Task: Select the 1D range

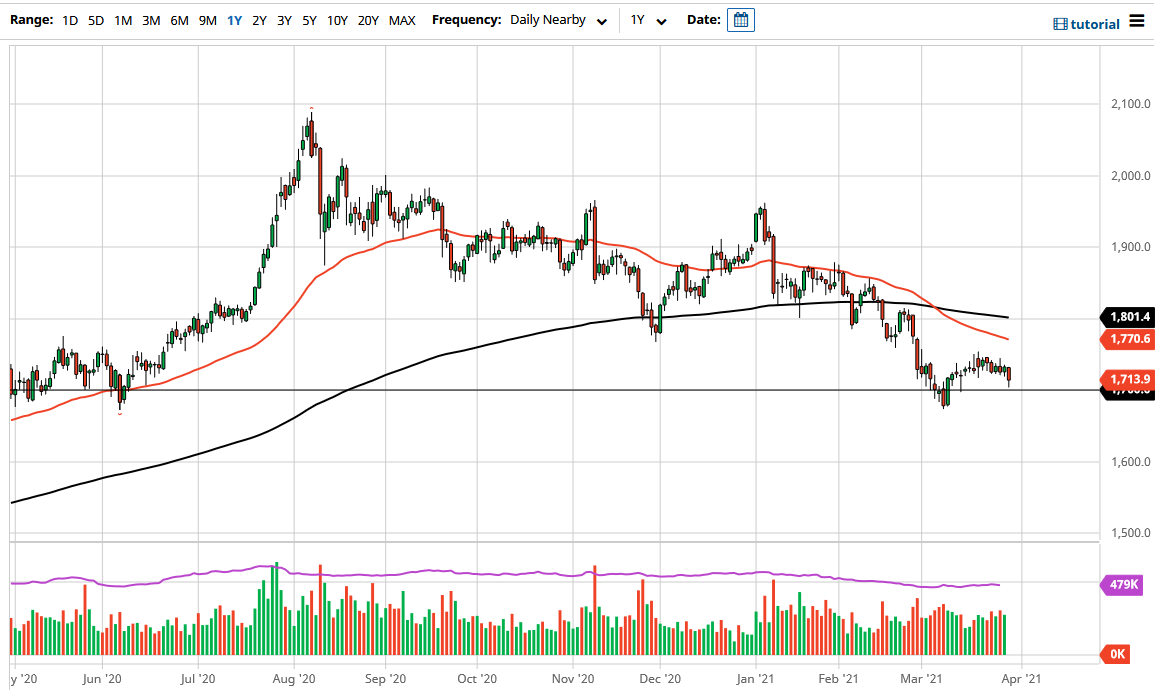Action: point(70,21)
